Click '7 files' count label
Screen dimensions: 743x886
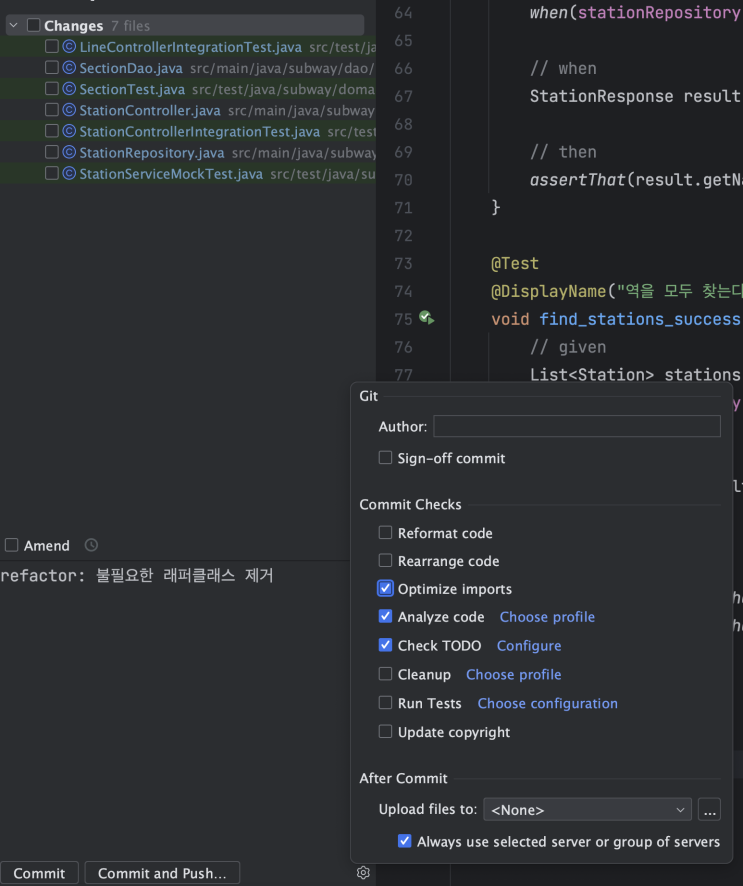[x=131, y=26]
